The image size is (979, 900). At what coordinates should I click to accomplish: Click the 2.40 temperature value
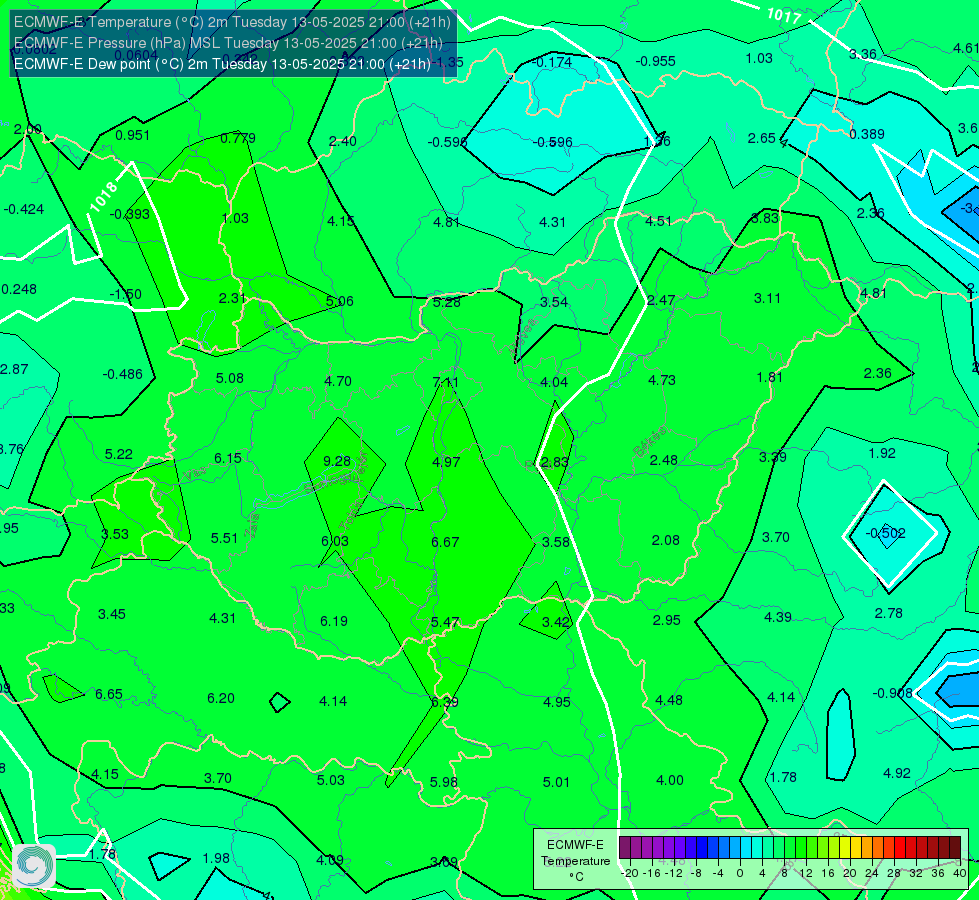(343, 141)
